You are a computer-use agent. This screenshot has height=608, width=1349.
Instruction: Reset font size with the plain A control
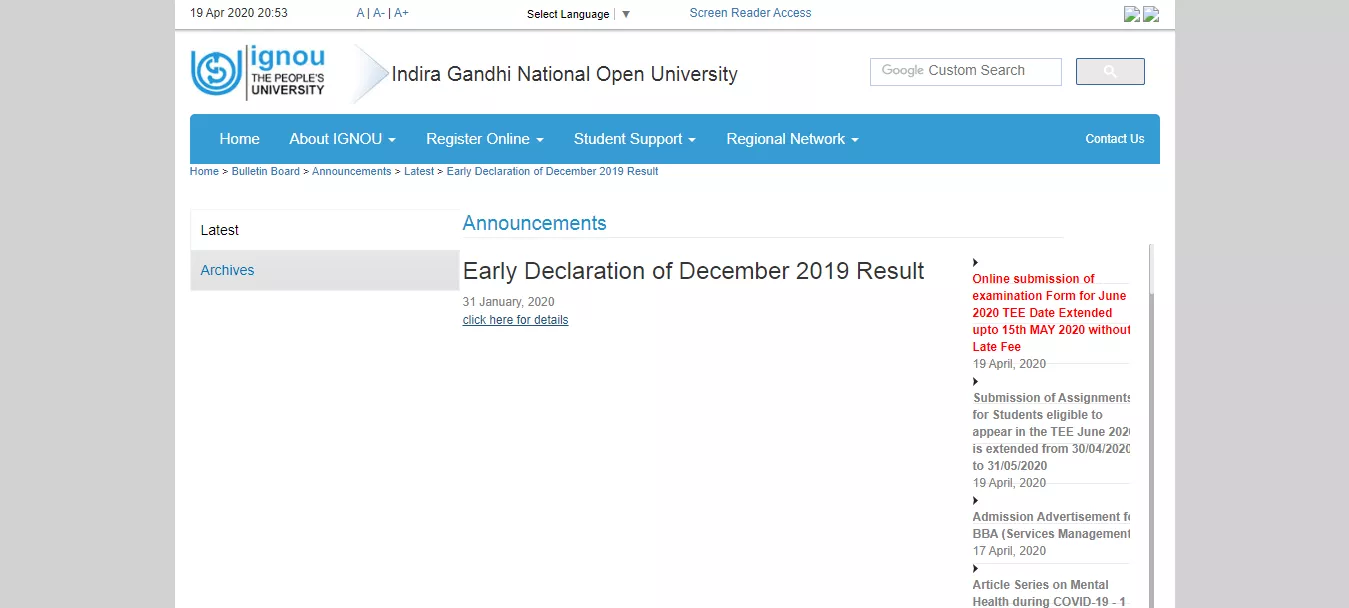(361, 13)
